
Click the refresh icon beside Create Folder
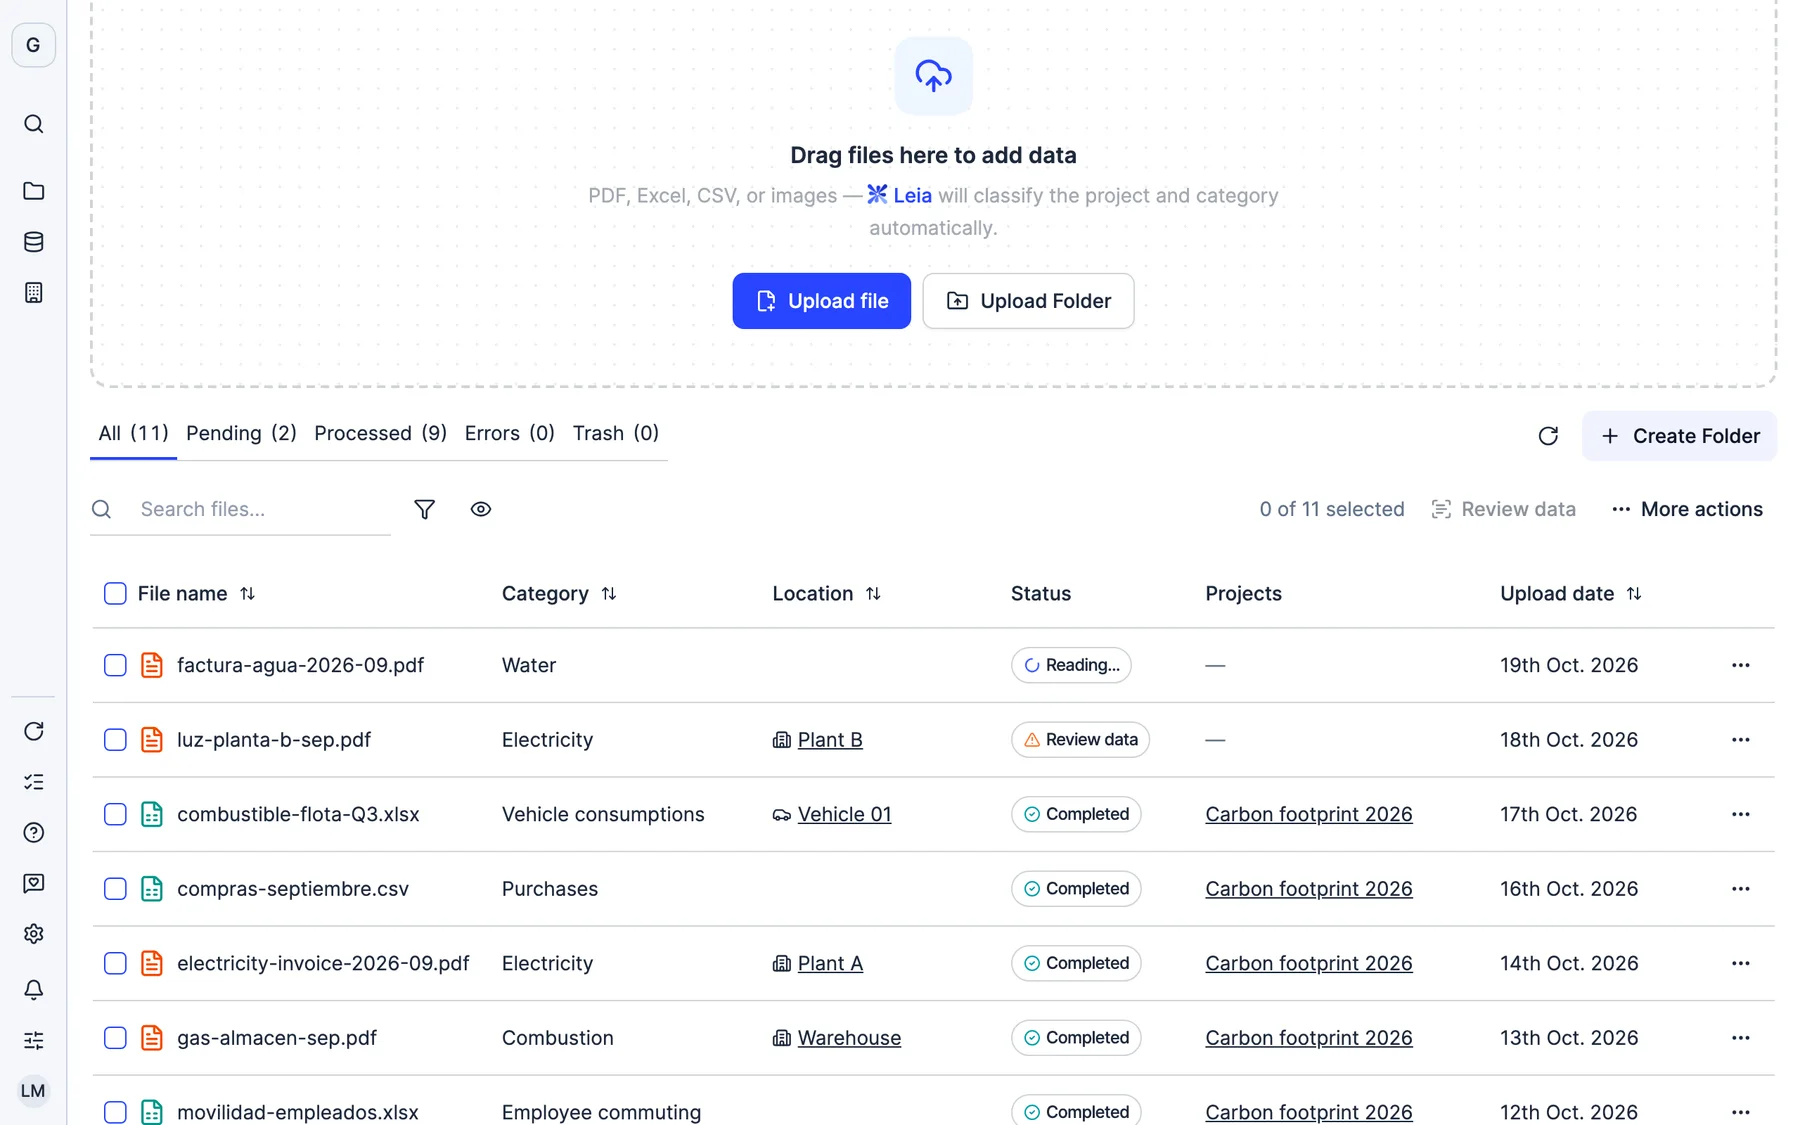(x=1547, y=436)
